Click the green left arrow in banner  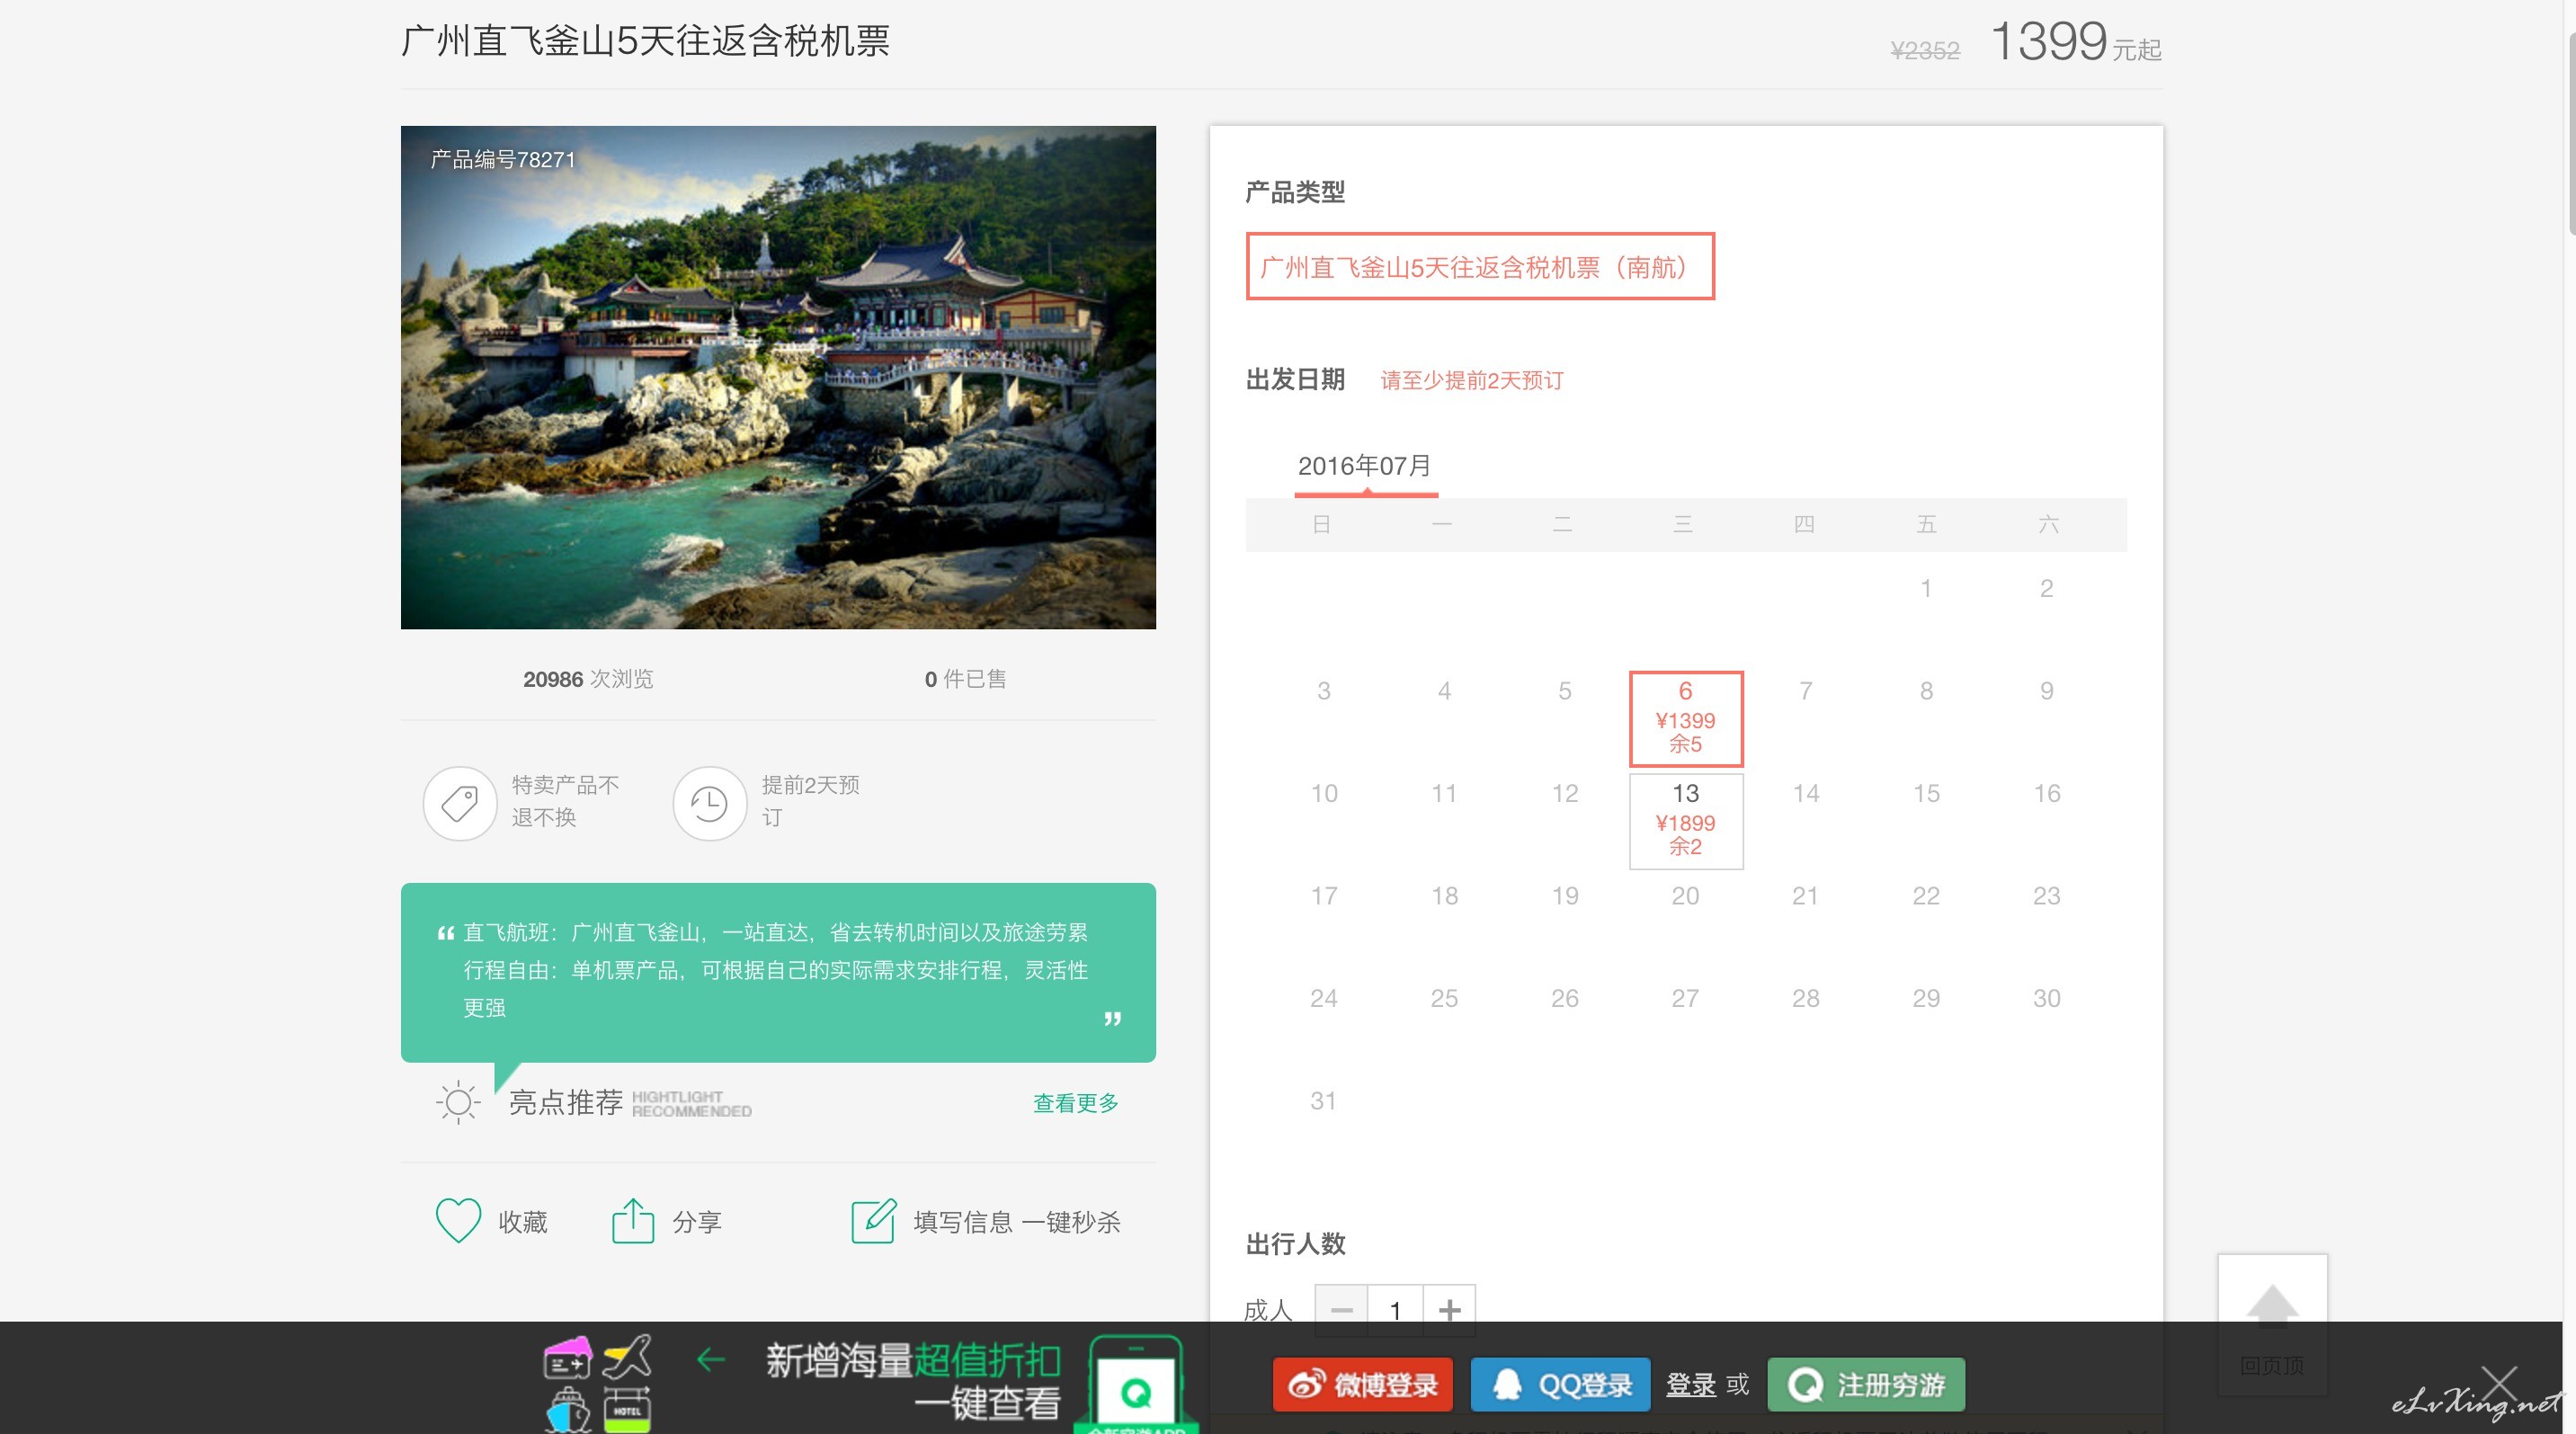[711, 1359]
